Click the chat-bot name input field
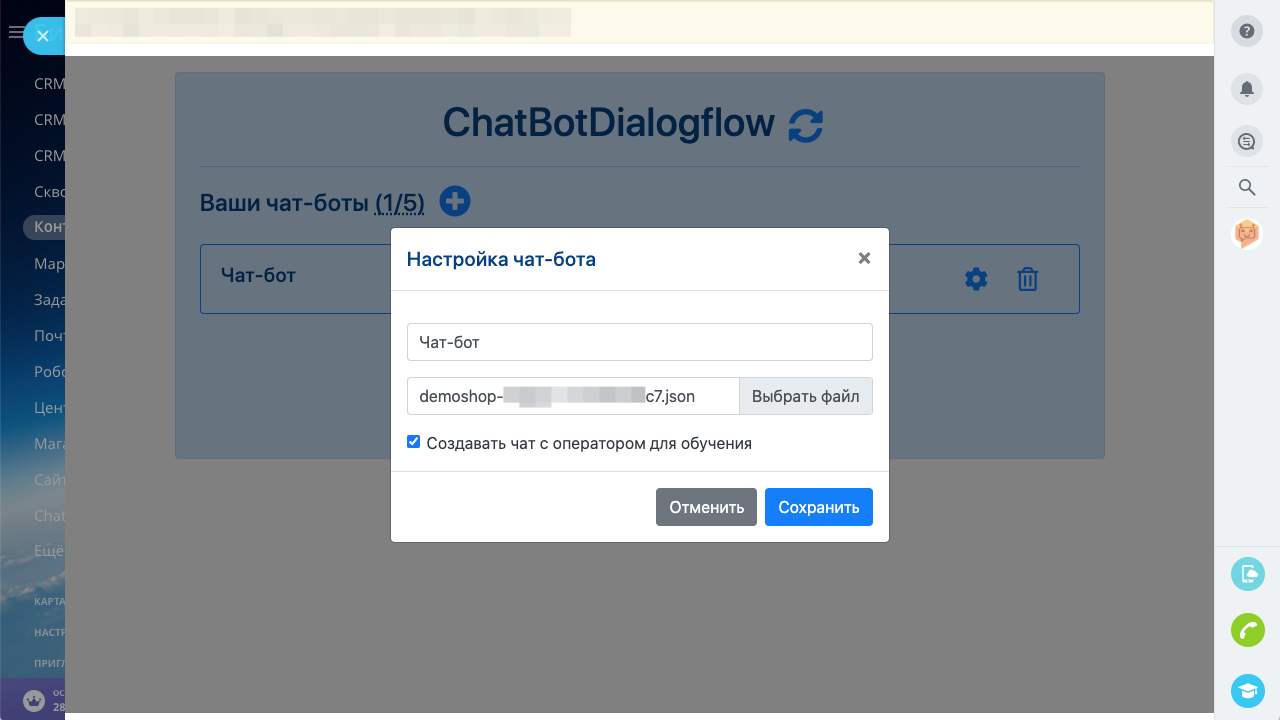Screen dimensions: 1280x720 click(639, 342)
